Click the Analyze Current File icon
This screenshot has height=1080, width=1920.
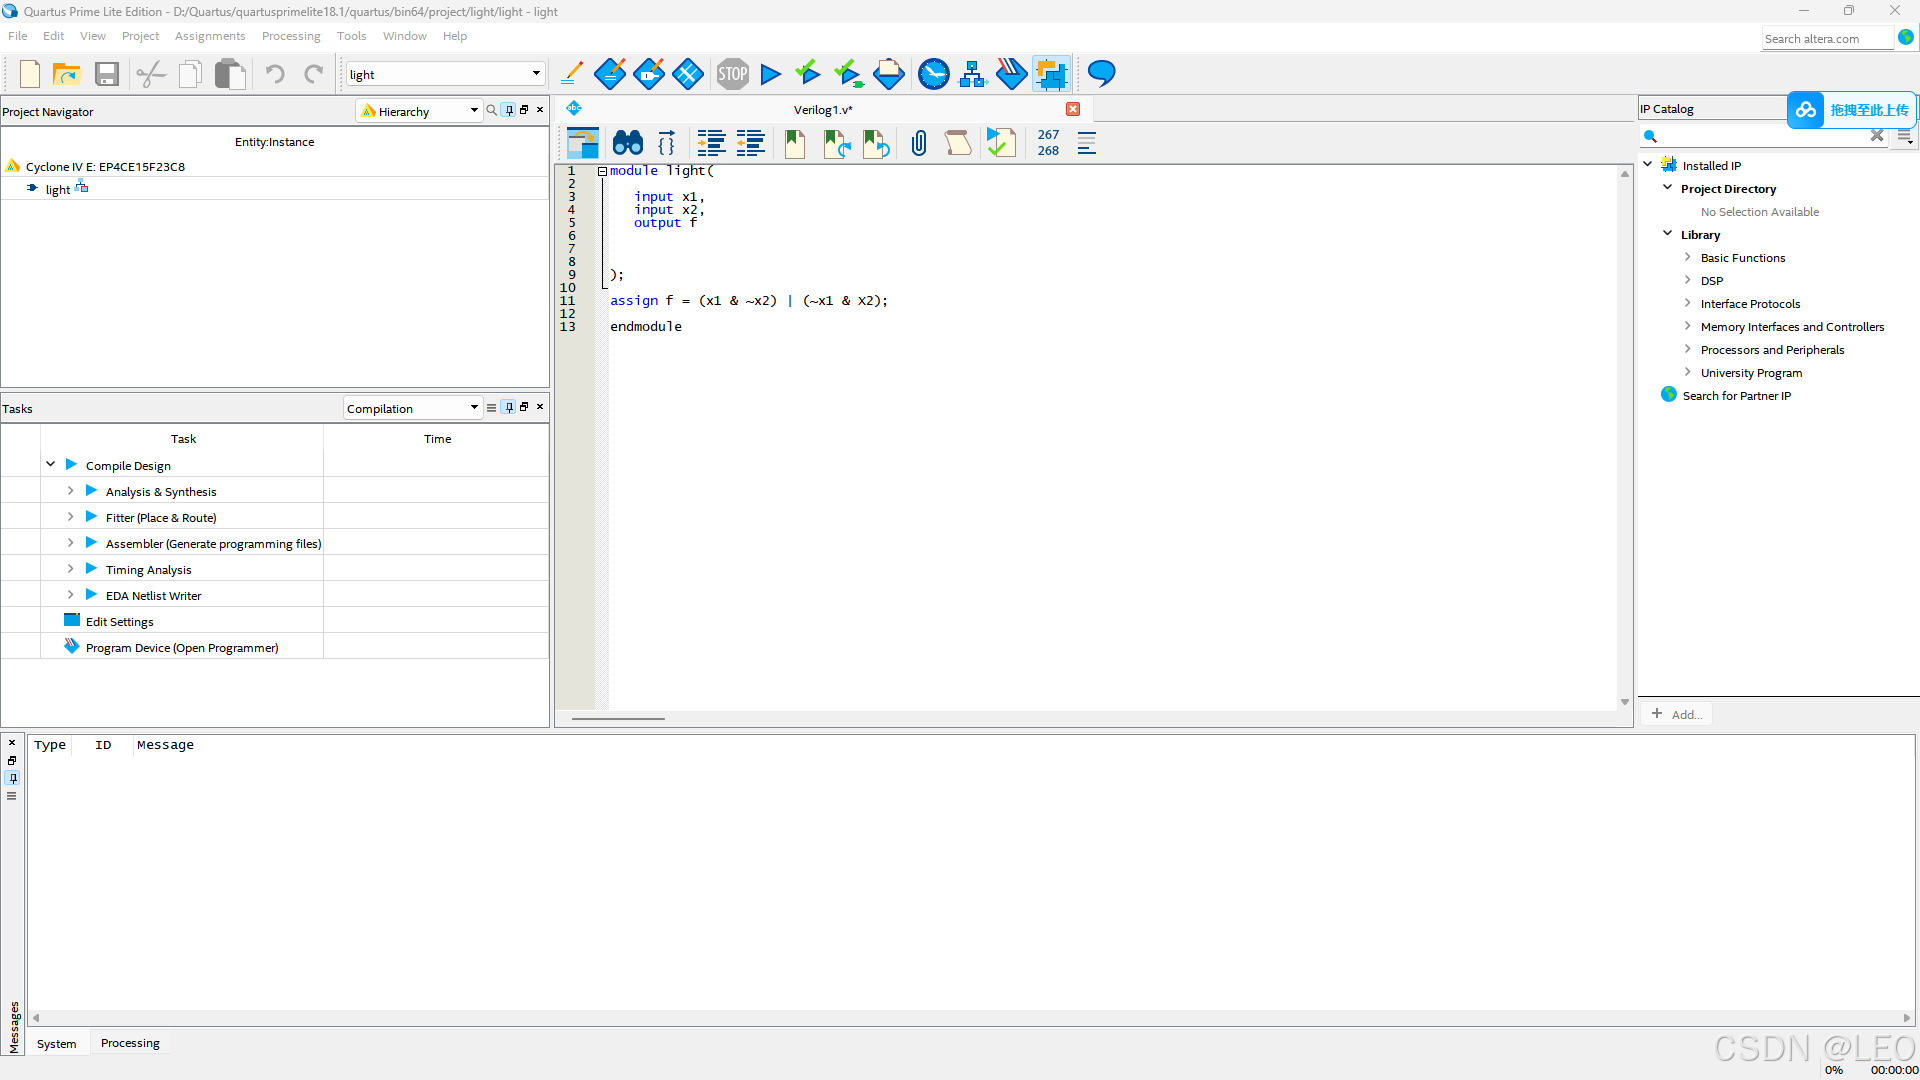pos(1000,143)
